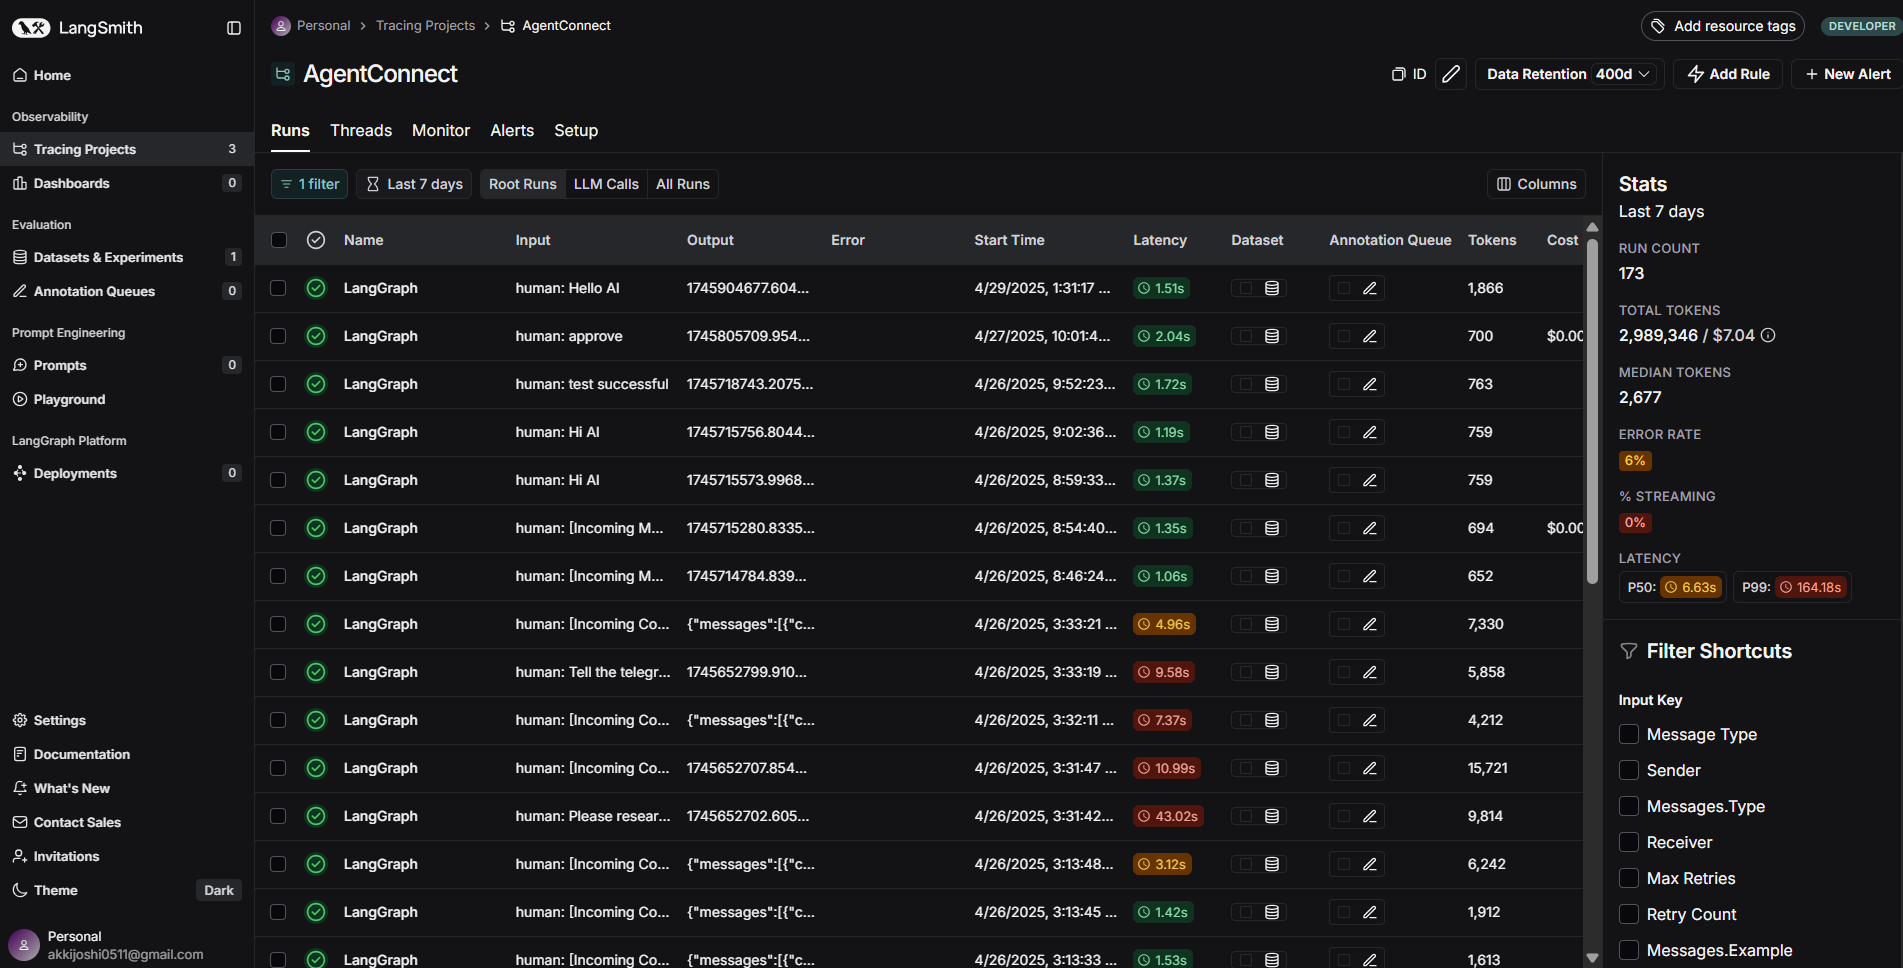
Task: Click the runs table vertical scrollbar
Action: [1592, 410]
